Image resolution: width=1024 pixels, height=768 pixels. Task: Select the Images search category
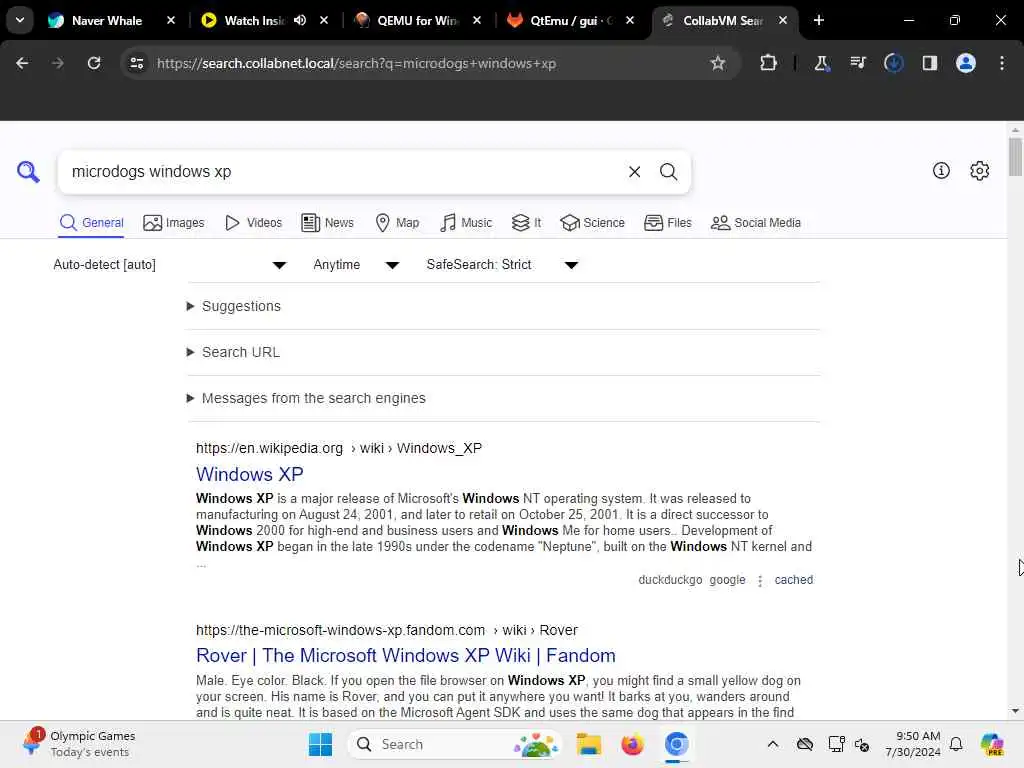[x=174, y=223]
